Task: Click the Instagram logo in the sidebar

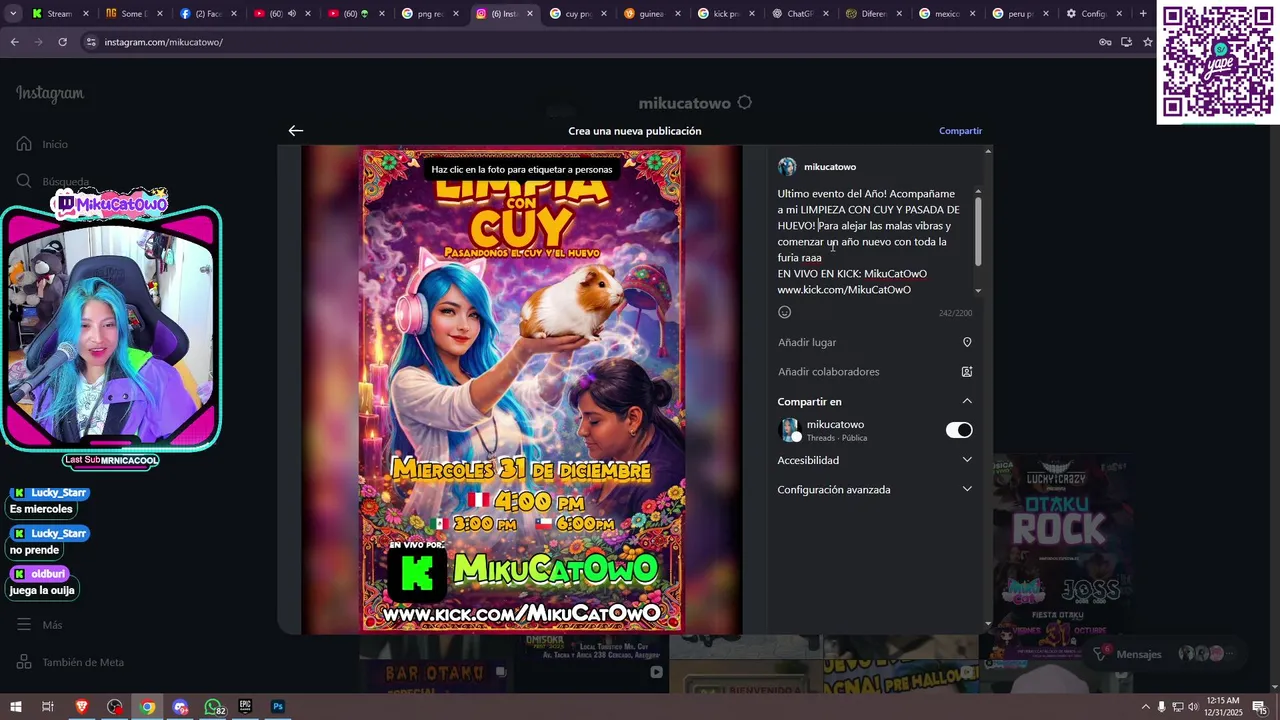Action: click(50, 93)
